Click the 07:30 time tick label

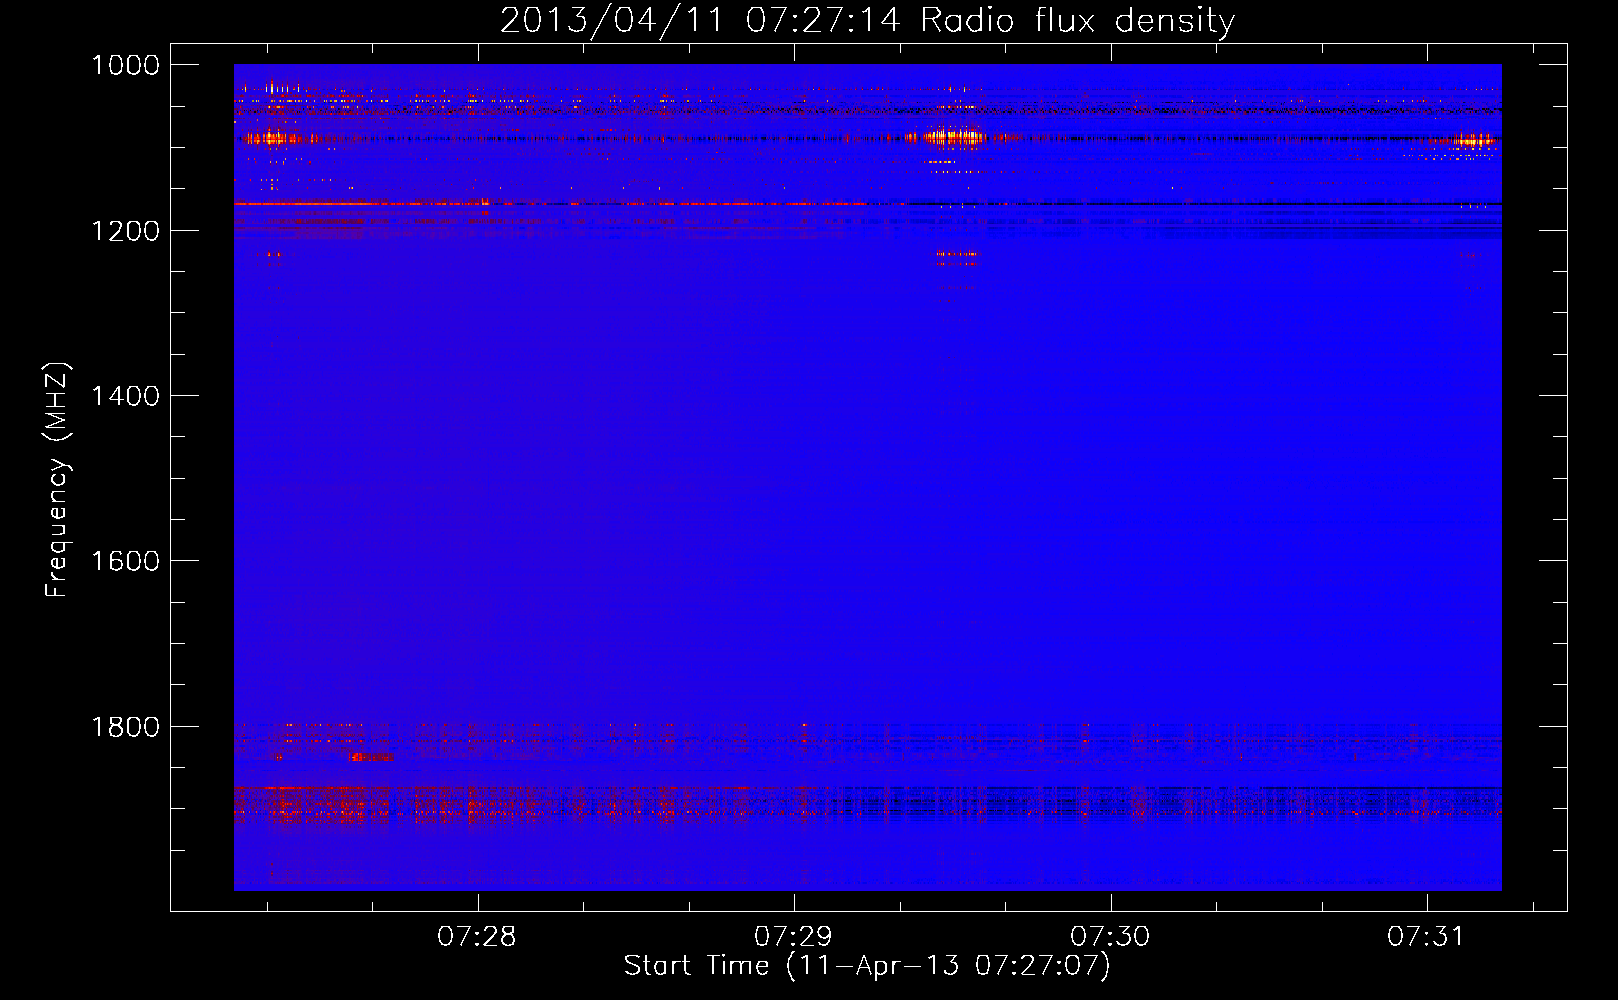[1110, 937]
